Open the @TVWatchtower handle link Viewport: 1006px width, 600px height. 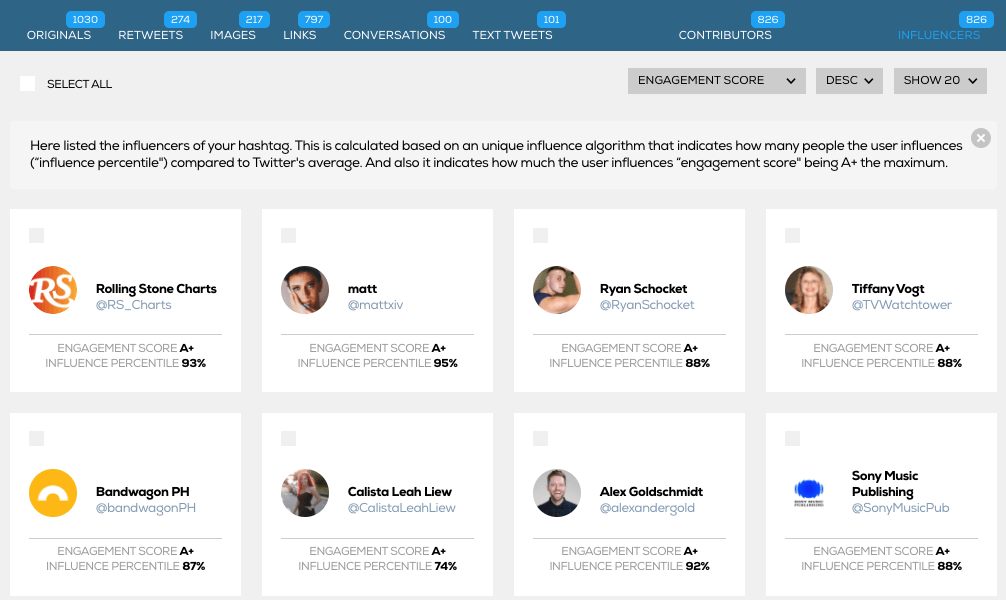pos(901,305)
